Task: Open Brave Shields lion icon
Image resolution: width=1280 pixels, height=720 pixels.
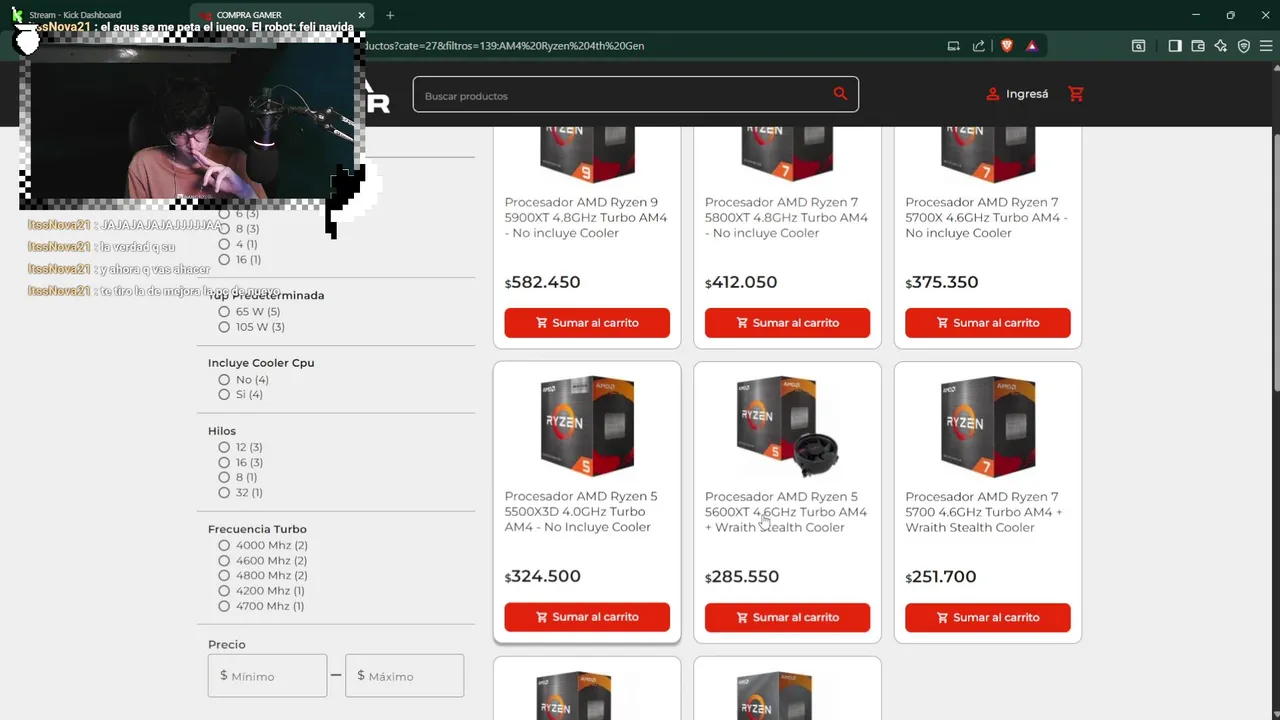Action: pyautogui.click(x=1007, y=46)
